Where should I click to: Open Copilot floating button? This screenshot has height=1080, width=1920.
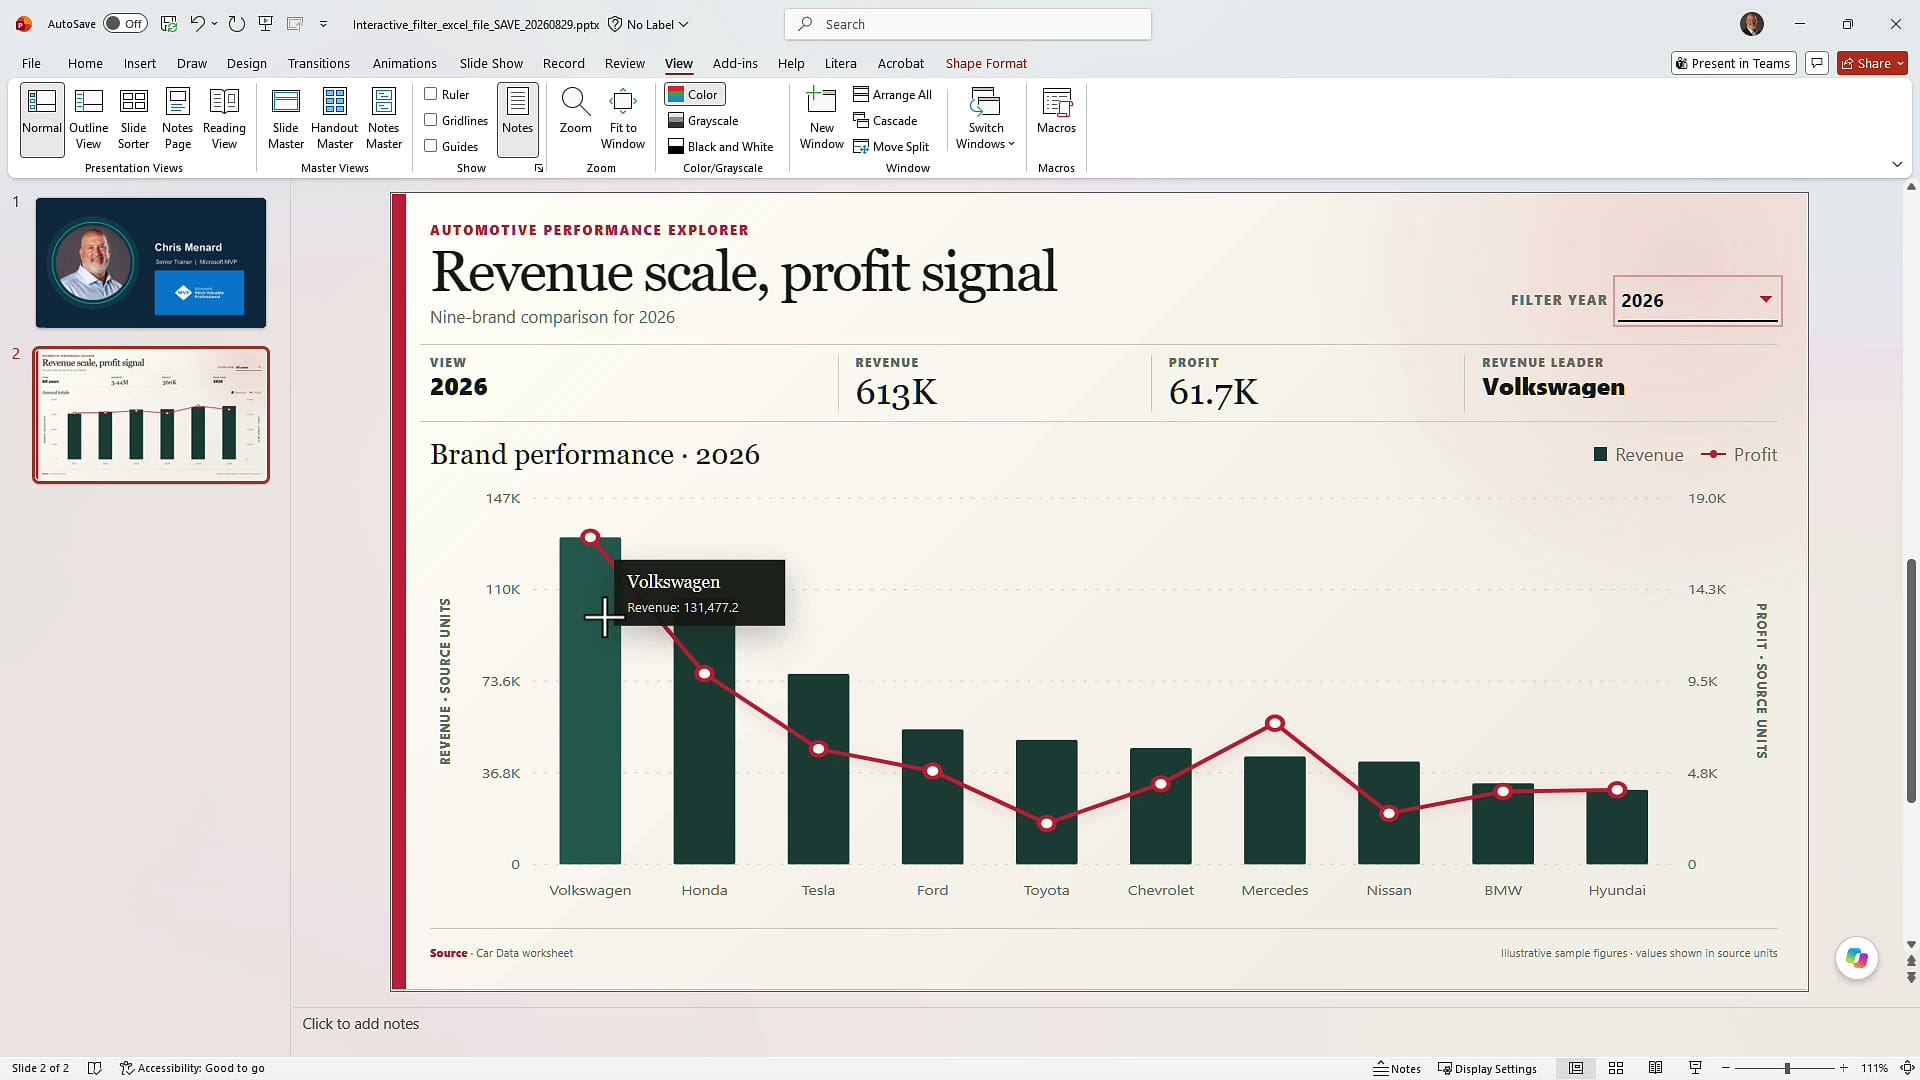click(1857, 958)
